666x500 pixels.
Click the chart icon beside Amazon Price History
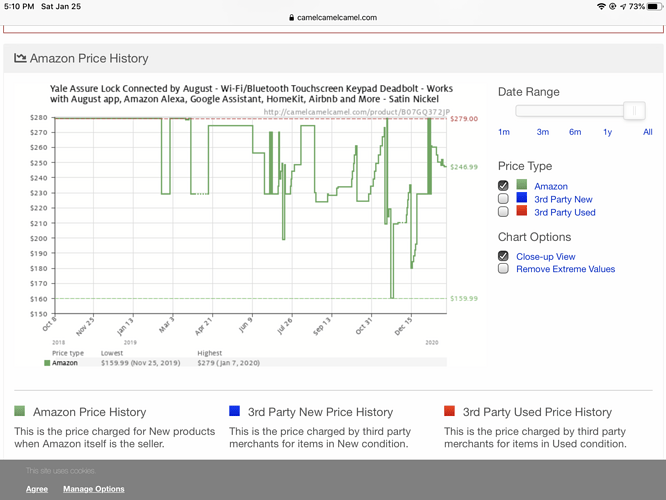[x=20, y=58]
